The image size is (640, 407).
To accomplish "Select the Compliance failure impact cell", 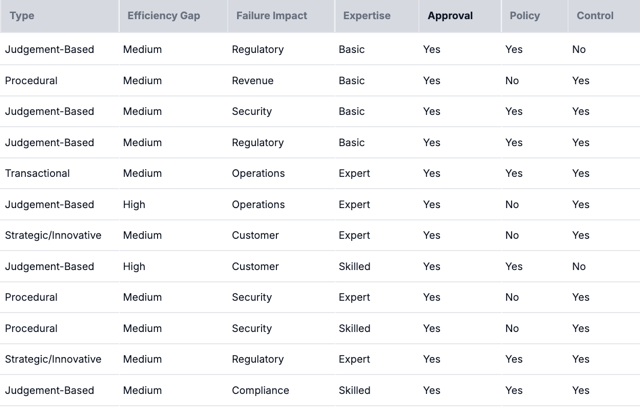I will tap(260, 390).
